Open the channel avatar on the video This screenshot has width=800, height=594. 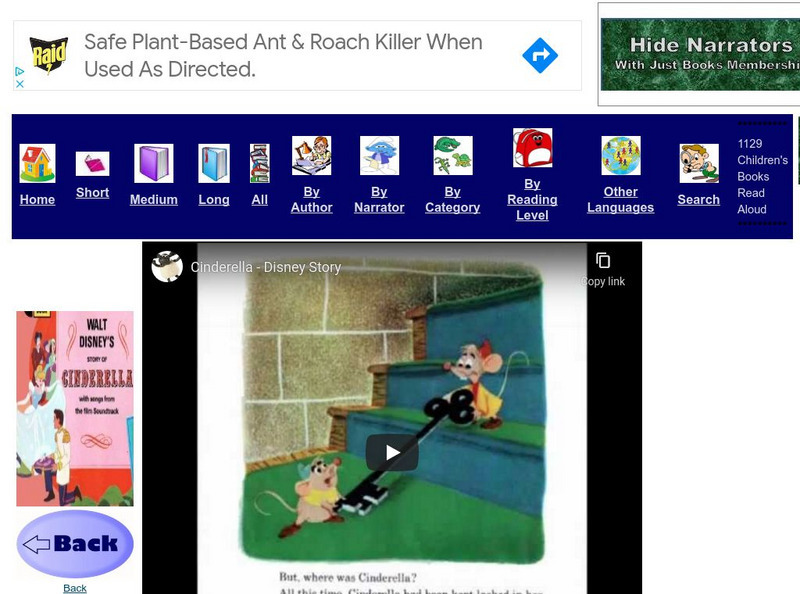click(x=167, y=267)
